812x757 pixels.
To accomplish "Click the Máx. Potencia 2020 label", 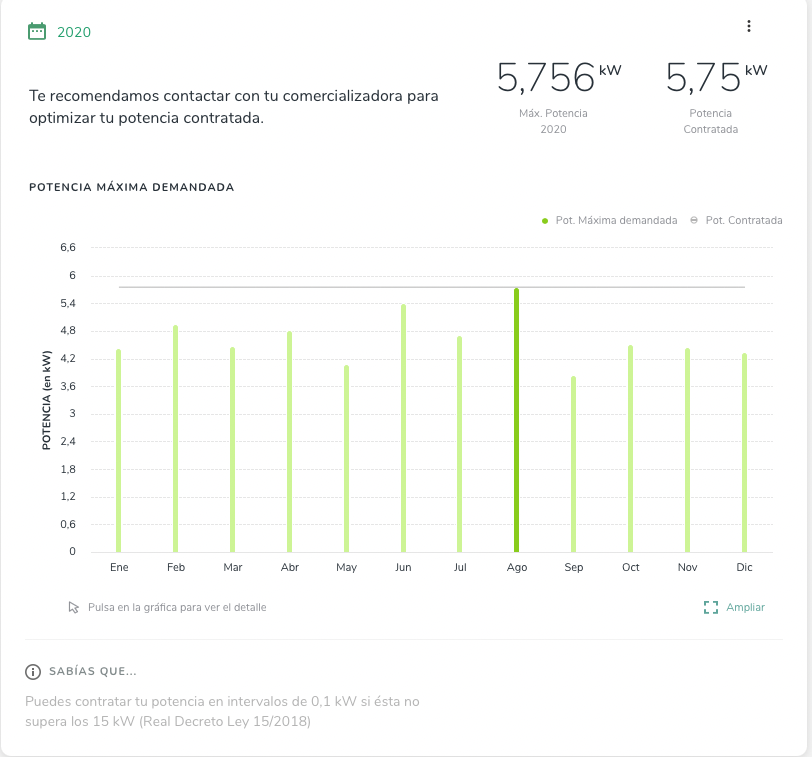I will (553, 121).
